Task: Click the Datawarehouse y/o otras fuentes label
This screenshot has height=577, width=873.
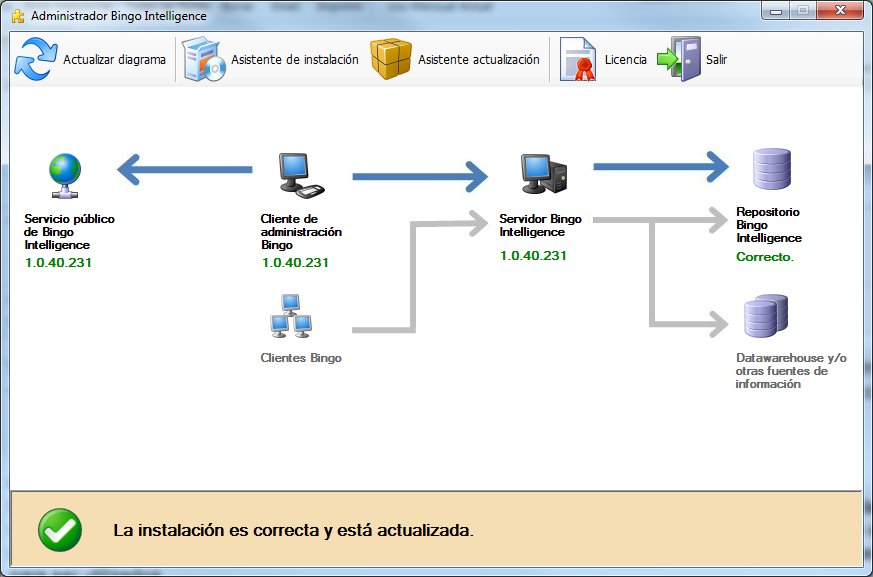Action: [790, 371]
